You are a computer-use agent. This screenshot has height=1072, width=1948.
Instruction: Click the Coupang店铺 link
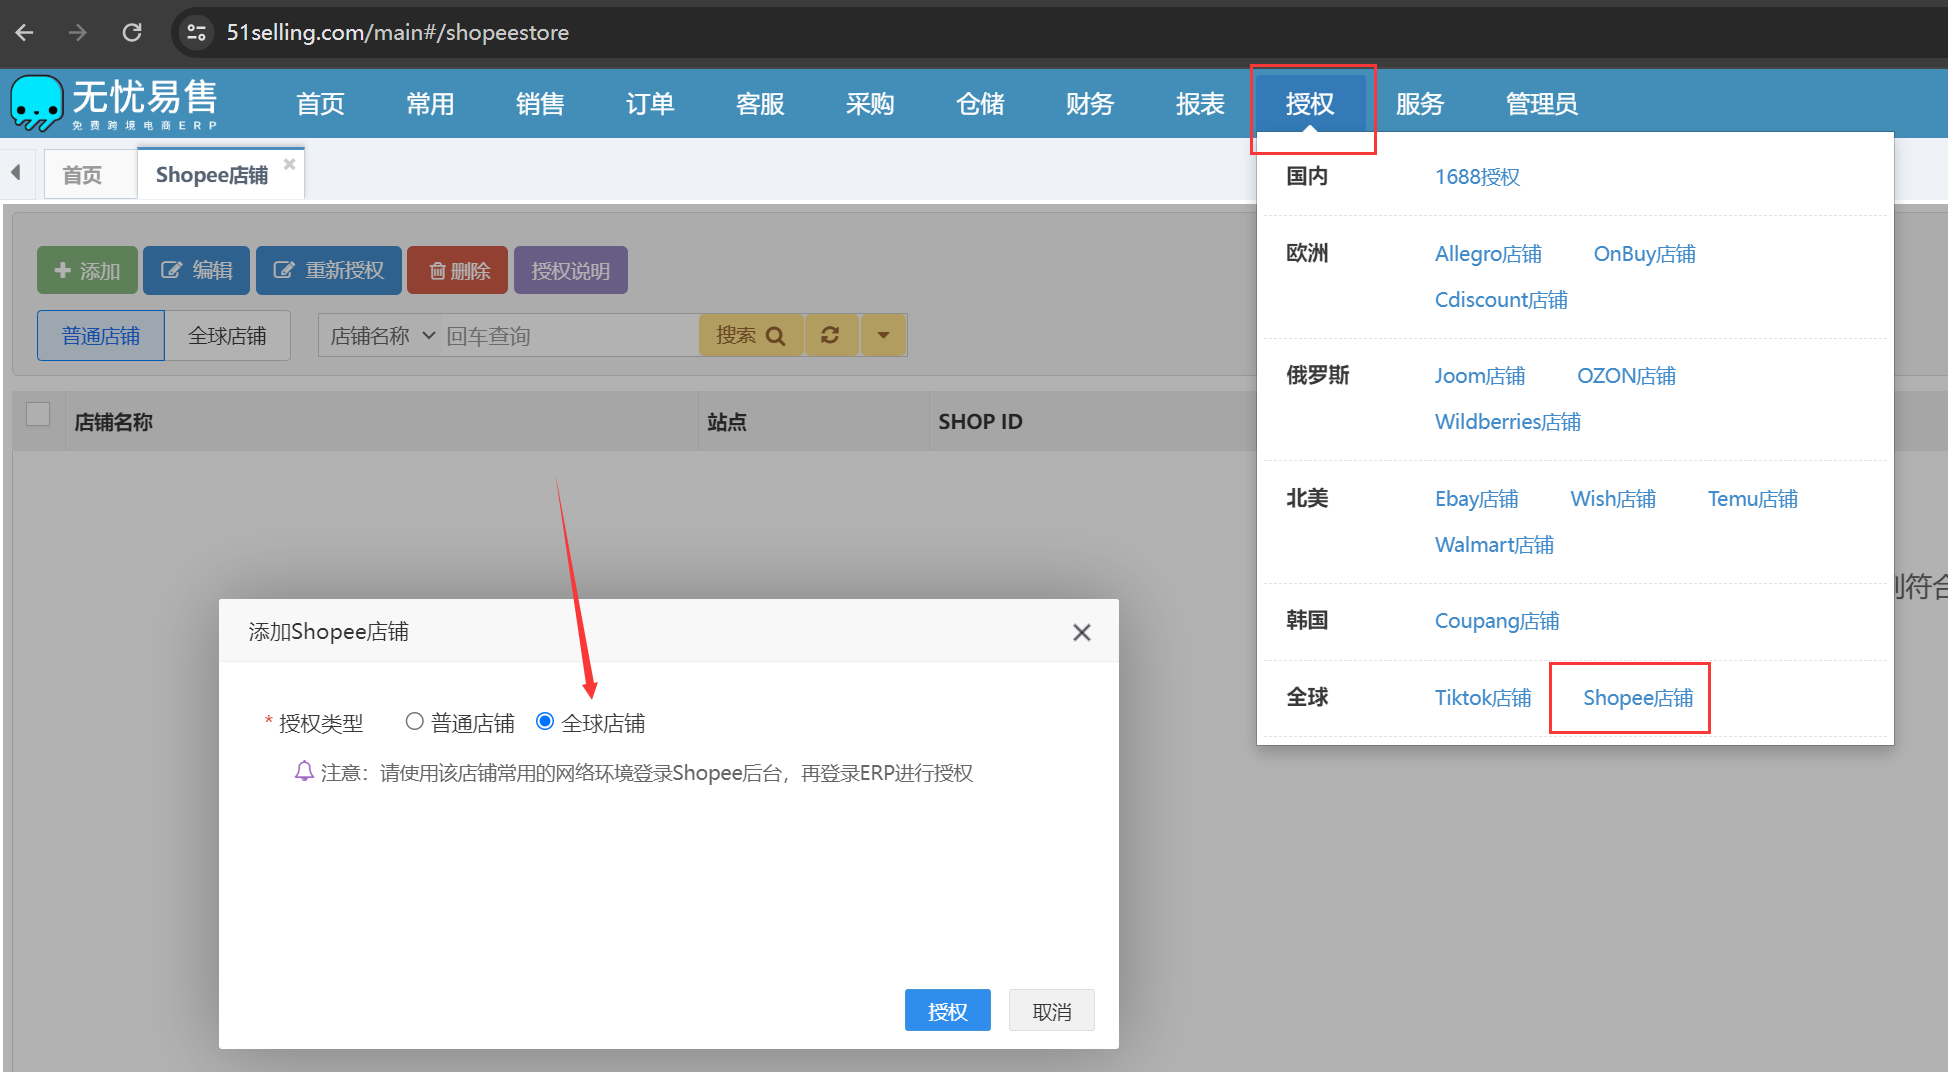coord(1497,621)
